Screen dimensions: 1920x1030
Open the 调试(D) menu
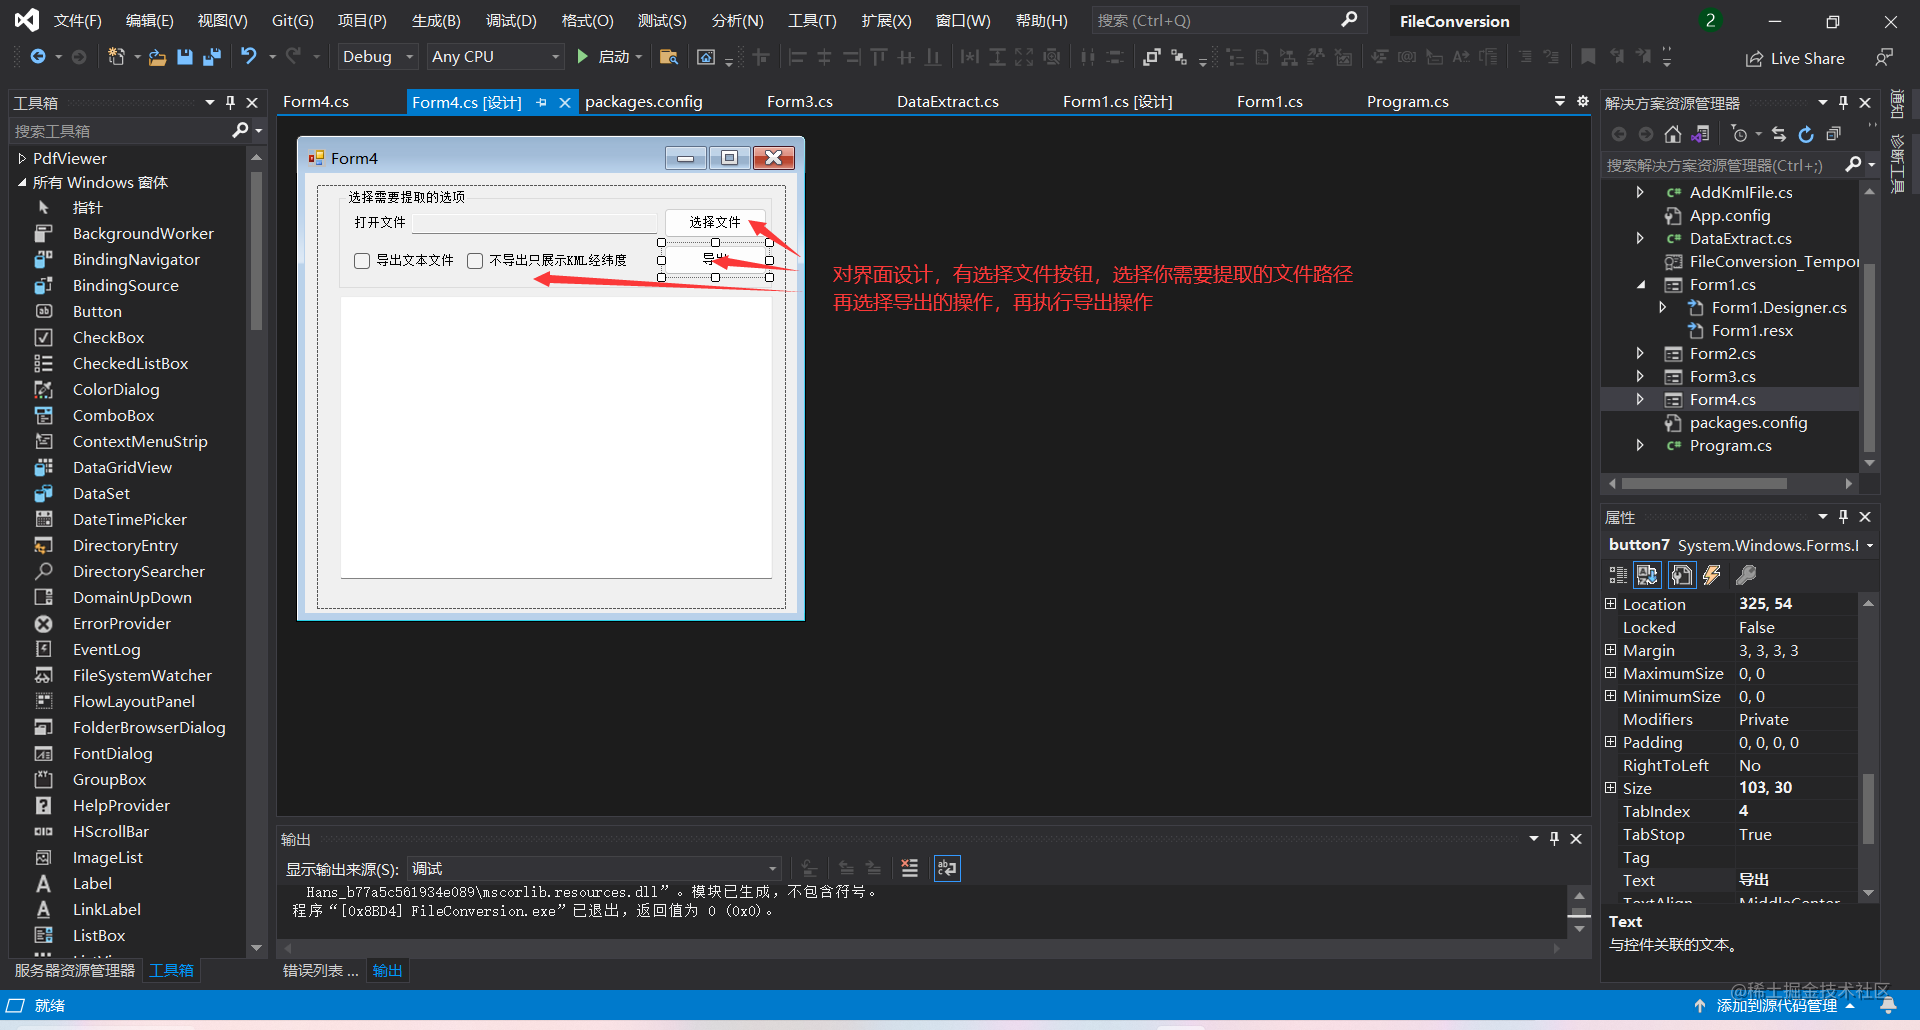(511, 20)
